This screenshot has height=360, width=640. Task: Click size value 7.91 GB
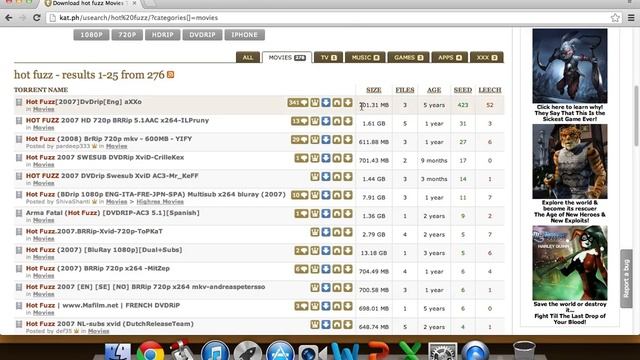(x=373, y=198)
